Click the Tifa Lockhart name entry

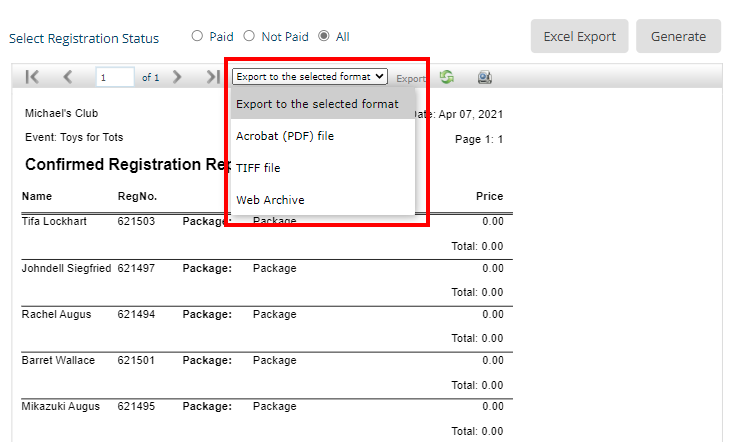coord(54,221)
